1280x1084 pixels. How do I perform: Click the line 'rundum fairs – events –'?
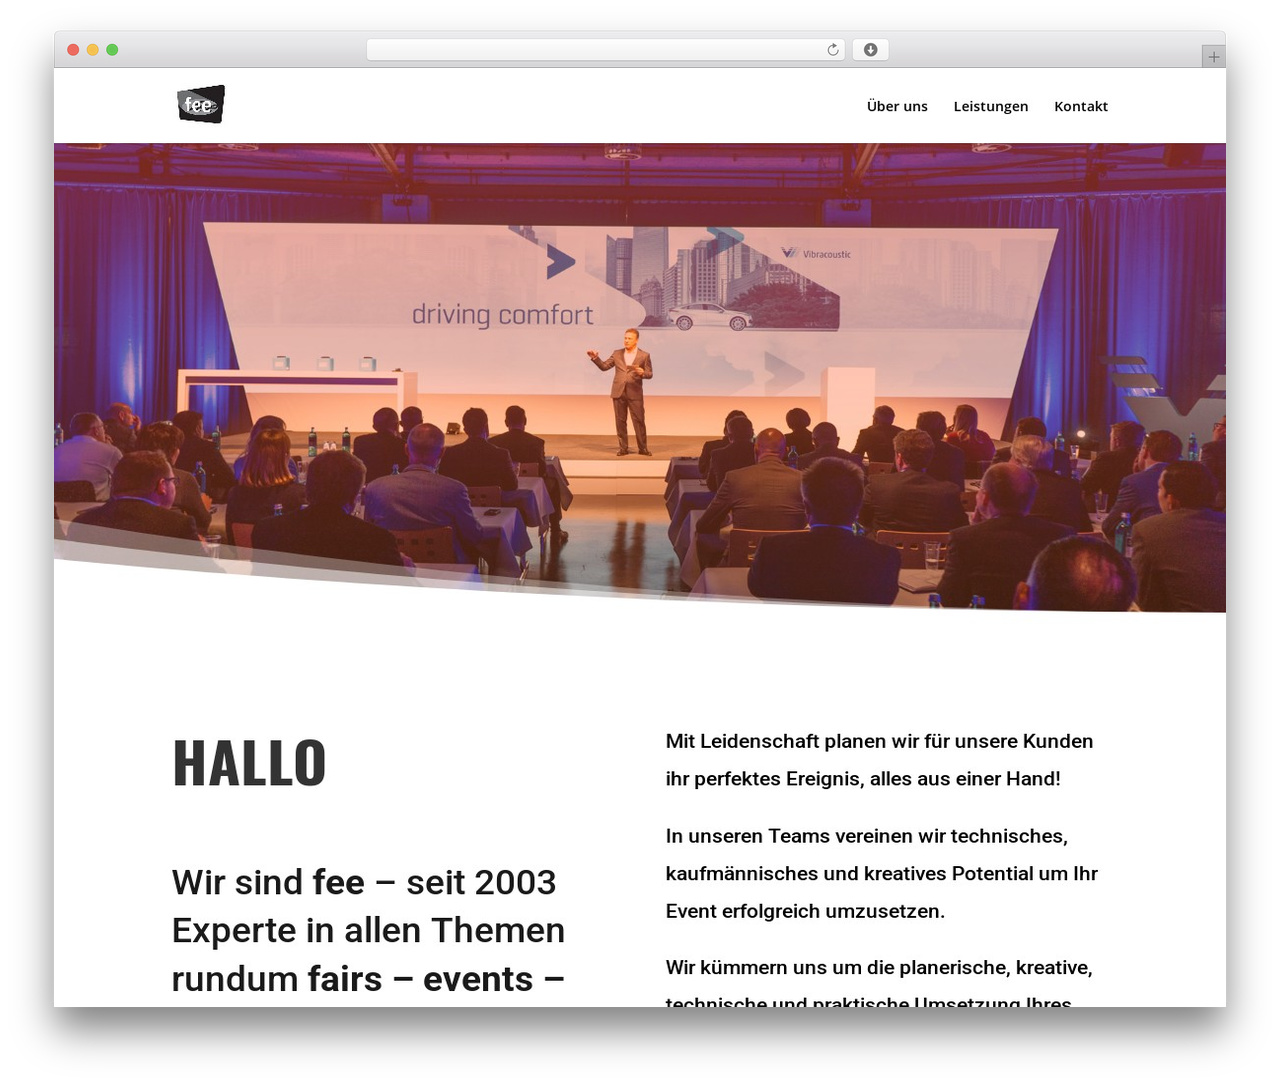tap(368, 978)
